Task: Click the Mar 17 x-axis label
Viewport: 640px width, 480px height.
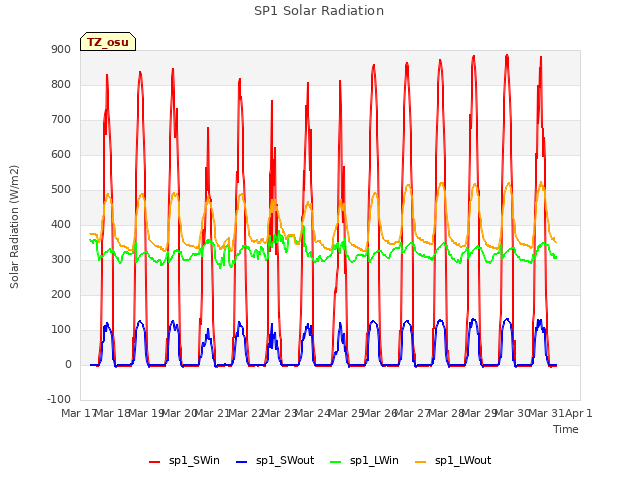Action: coord(78,413)
